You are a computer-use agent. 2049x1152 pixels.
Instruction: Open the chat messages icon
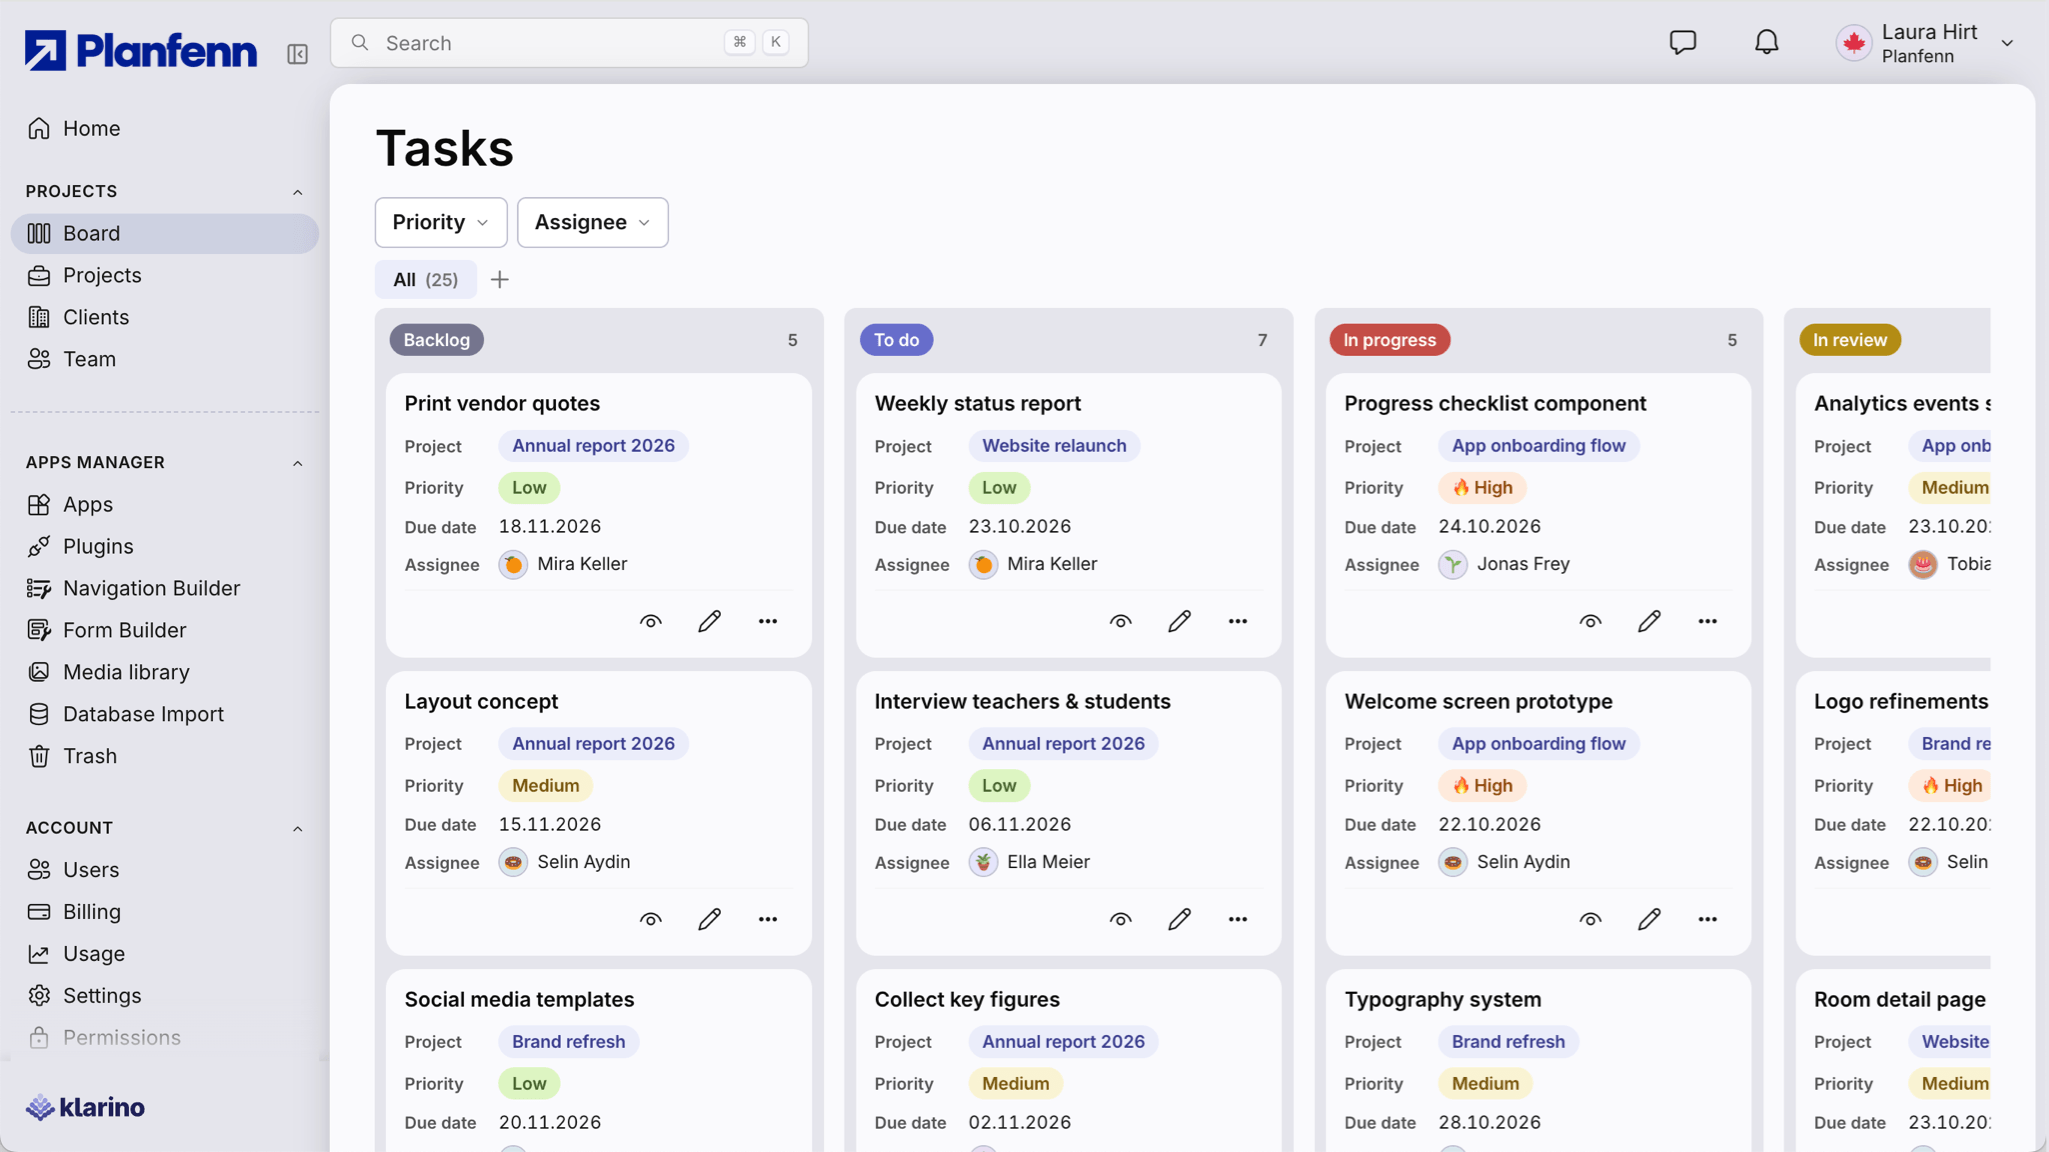pyautogui.click(x=1683, y=42)
